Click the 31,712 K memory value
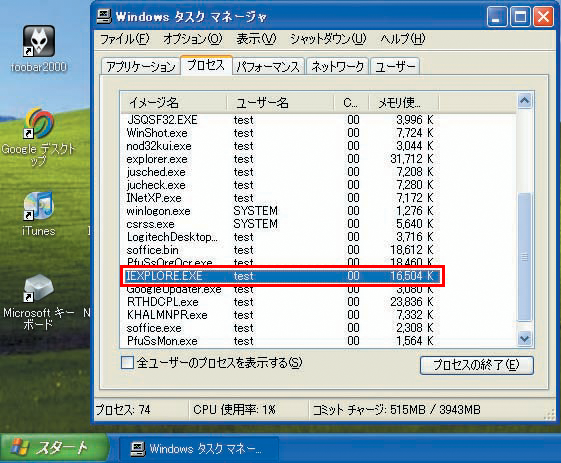The width and height of the screenshot is (561, 463). coord(412,159)
